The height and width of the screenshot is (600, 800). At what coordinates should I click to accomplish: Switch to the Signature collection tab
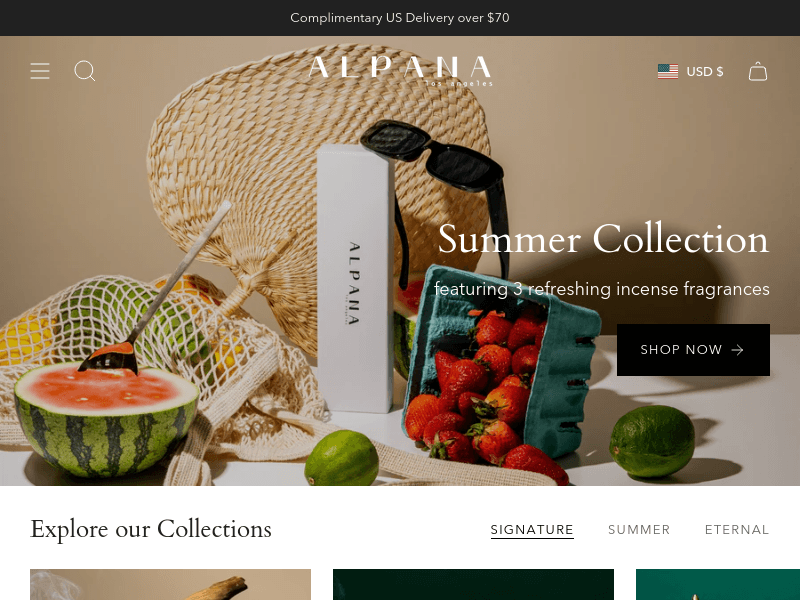coord(532,530)
